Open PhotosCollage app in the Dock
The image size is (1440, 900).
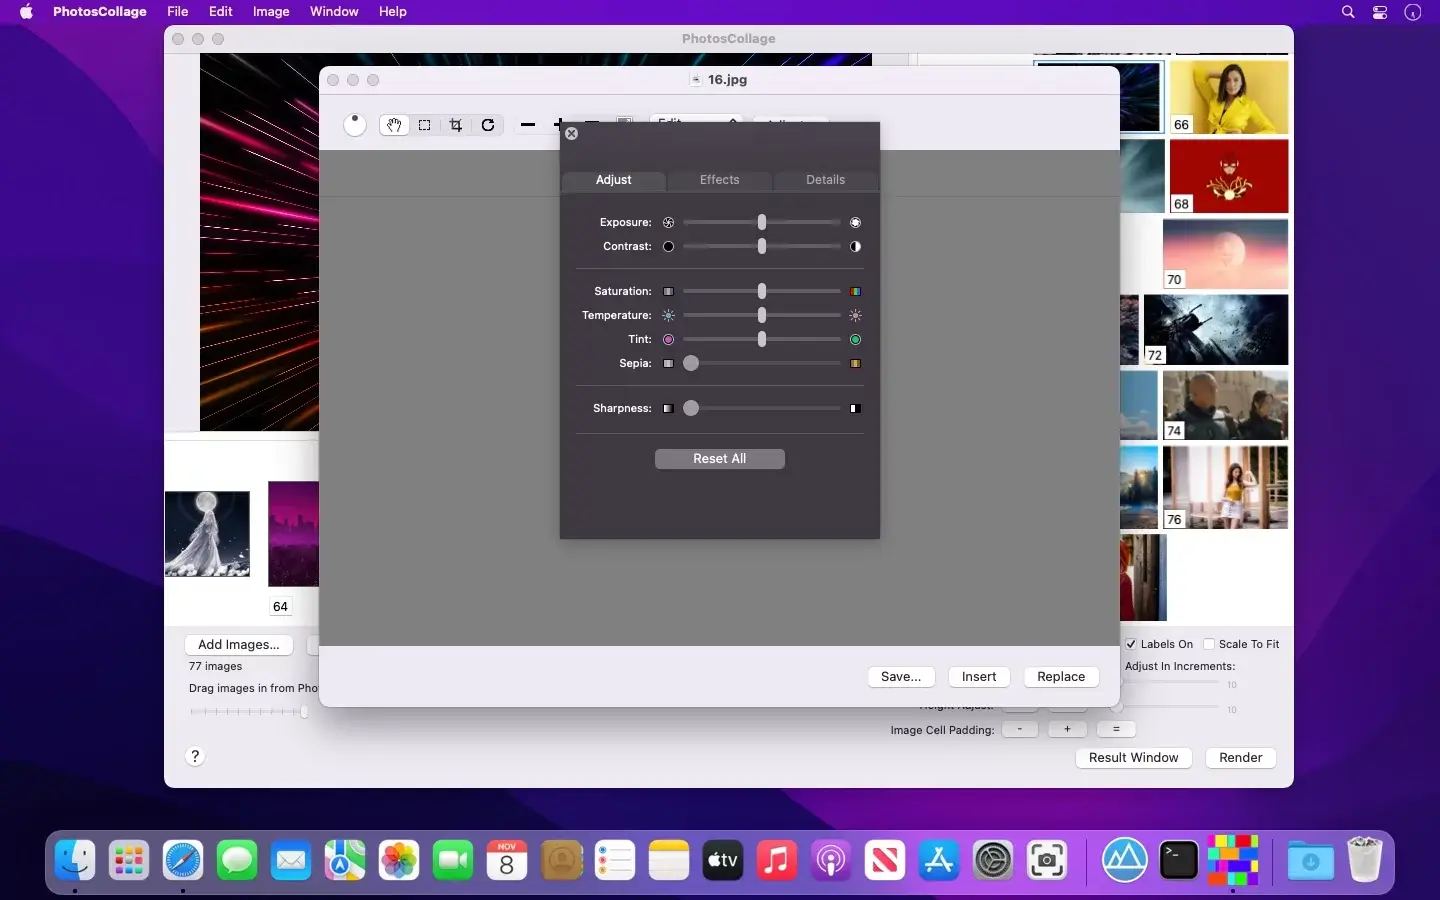(x=1233, y=860)
